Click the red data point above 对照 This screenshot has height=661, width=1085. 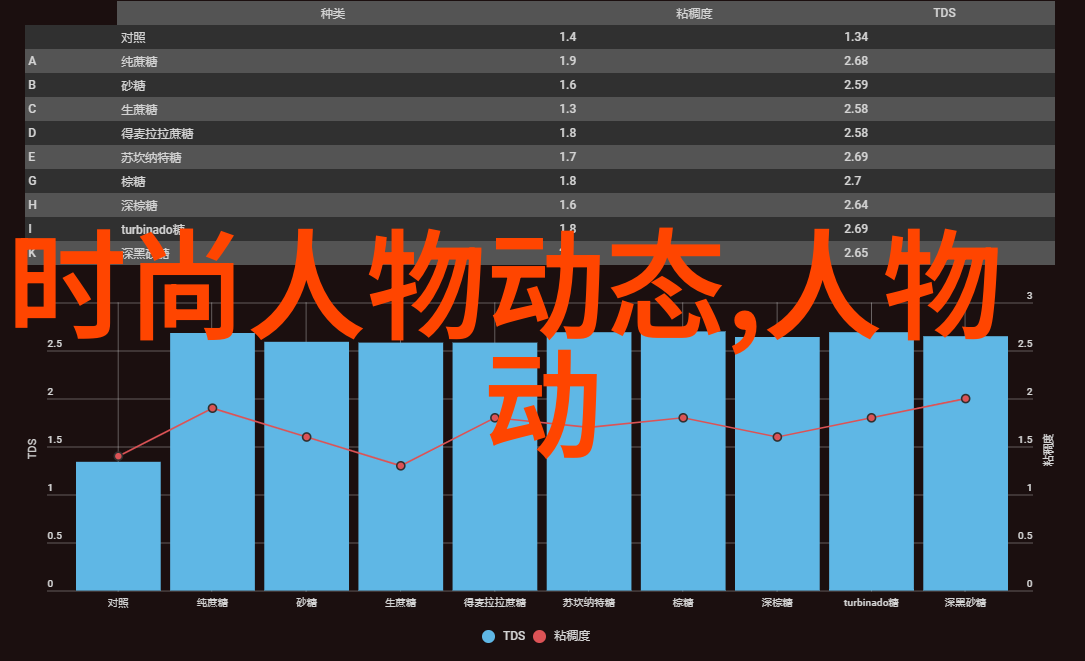(x=118, y=456)
